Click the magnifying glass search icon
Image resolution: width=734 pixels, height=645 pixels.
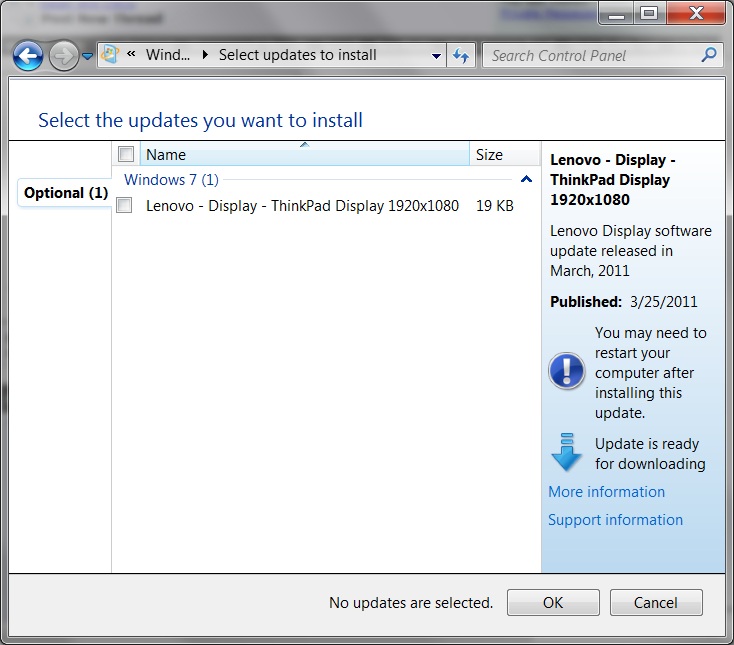pyautogui.click(x=709, y=55)
